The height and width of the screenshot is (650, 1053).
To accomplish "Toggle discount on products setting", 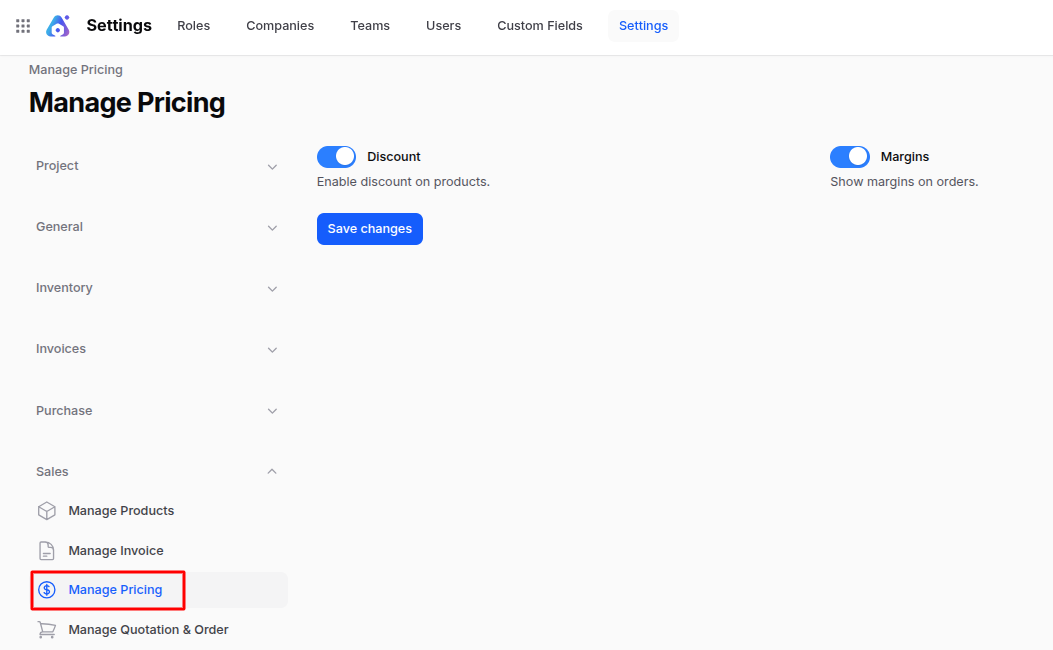I will (x=336, y=156).
